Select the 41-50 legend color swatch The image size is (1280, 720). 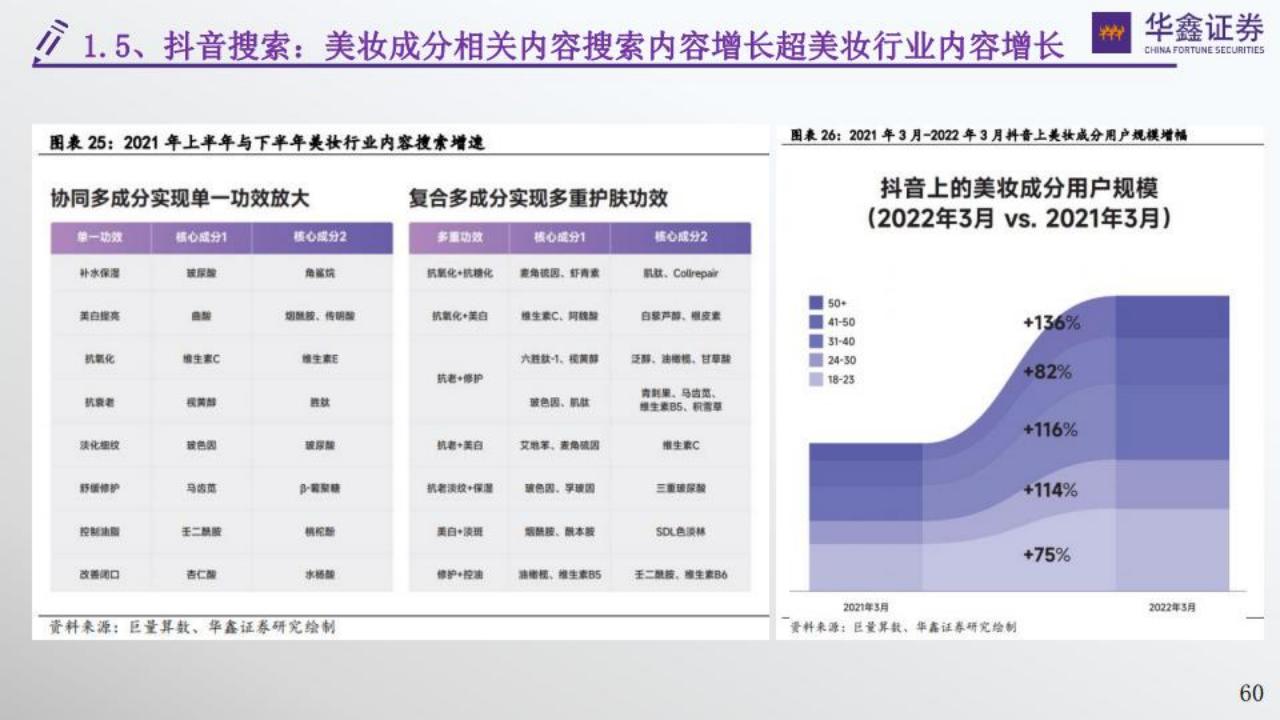click(816, 322)
